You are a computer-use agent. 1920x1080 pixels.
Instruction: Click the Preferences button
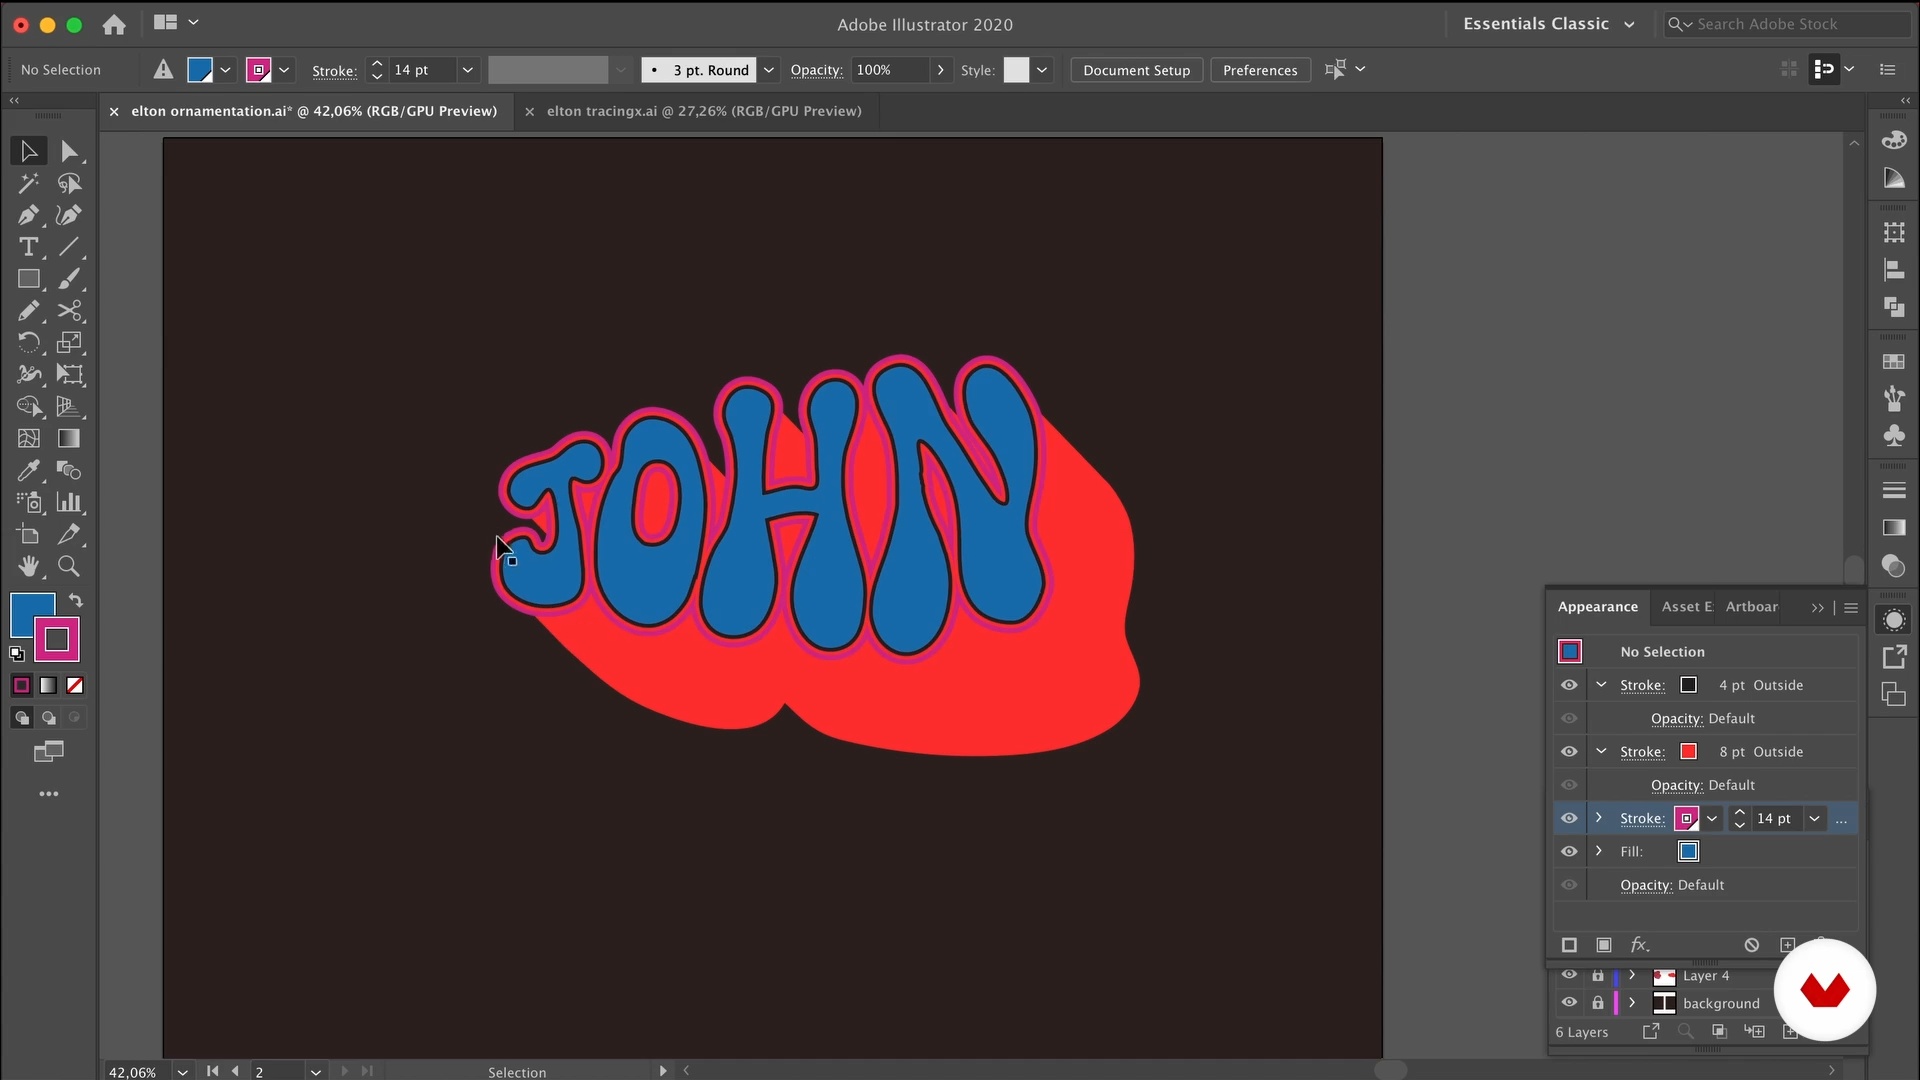click(x=1259, y=70)
